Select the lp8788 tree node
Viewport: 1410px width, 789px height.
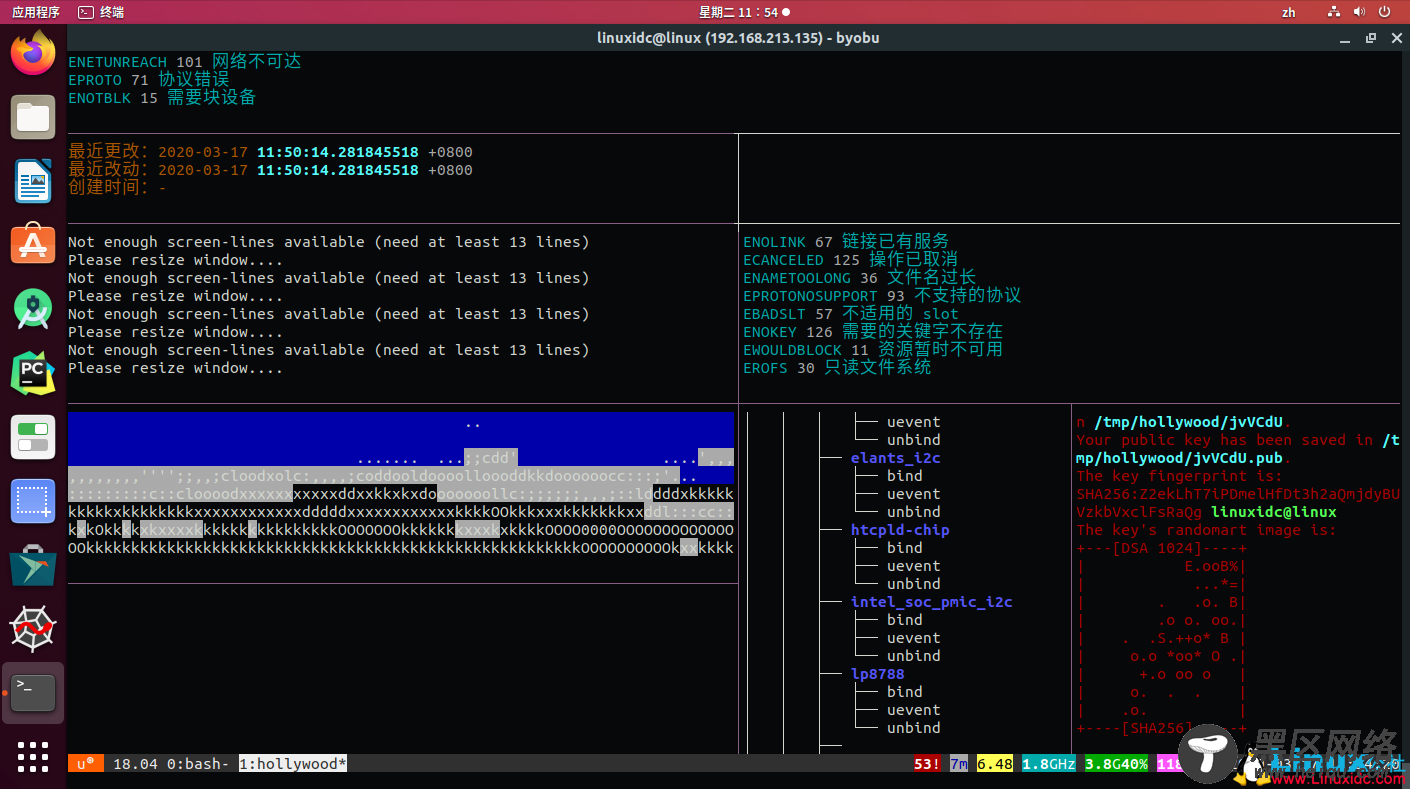(877, 674)
